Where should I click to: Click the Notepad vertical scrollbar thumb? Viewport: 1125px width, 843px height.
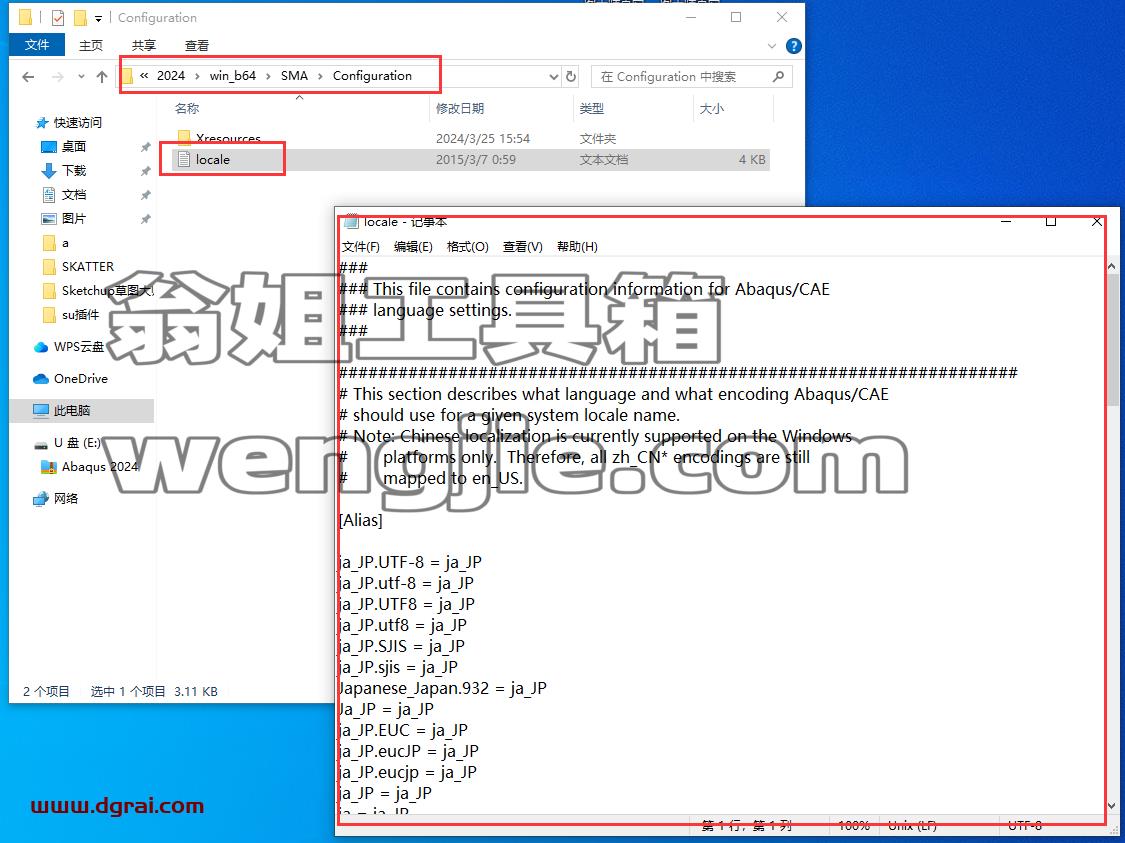pyautogui.click(x=1112, y=339)
